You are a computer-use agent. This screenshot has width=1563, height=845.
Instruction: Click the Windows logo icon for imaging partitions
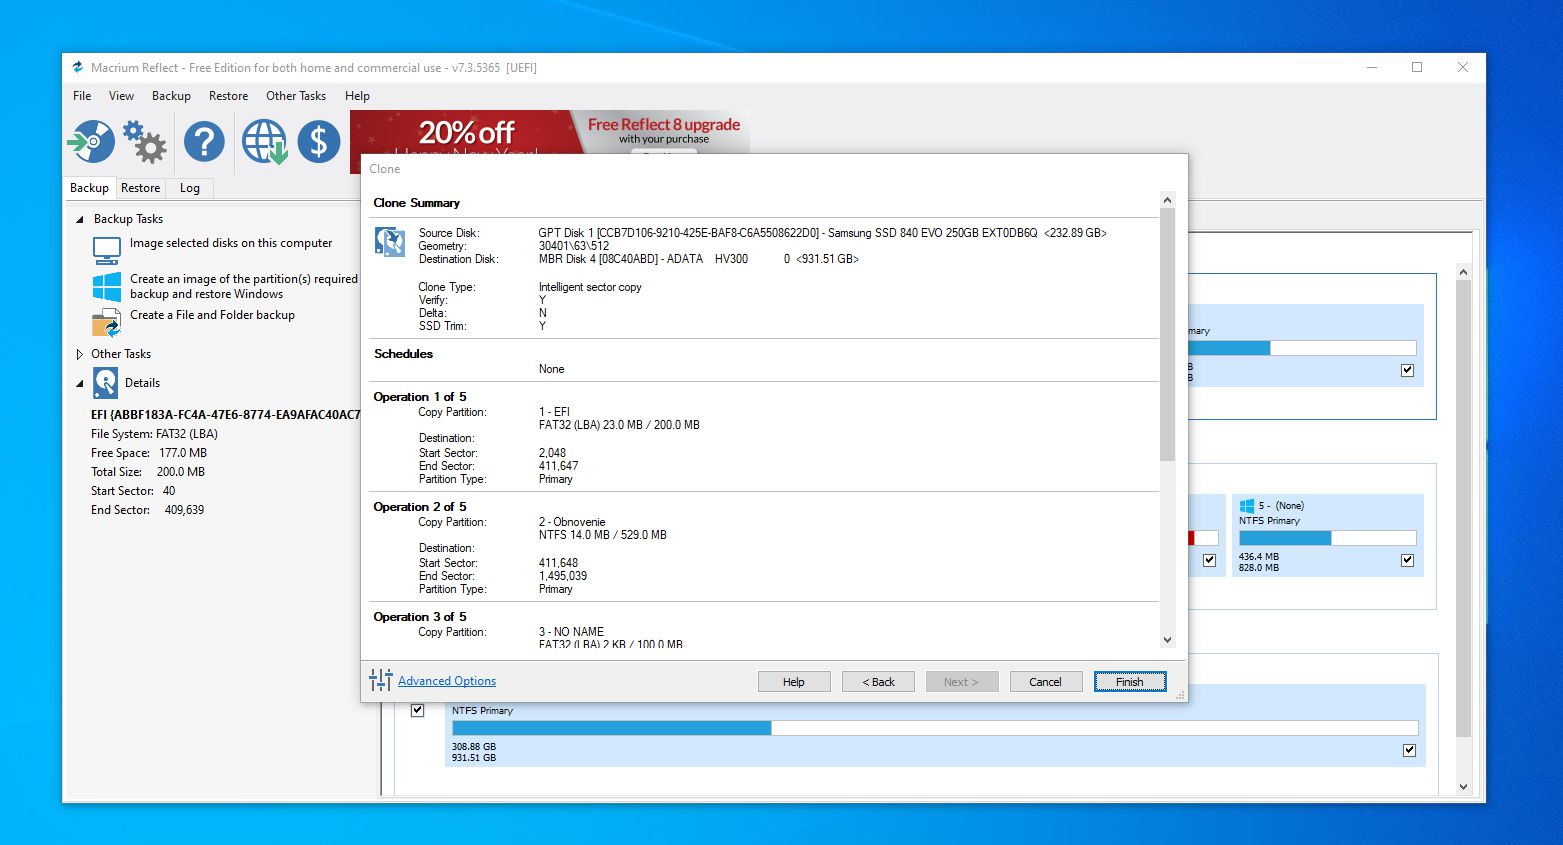pyautogui.click(x=106, y=287)
